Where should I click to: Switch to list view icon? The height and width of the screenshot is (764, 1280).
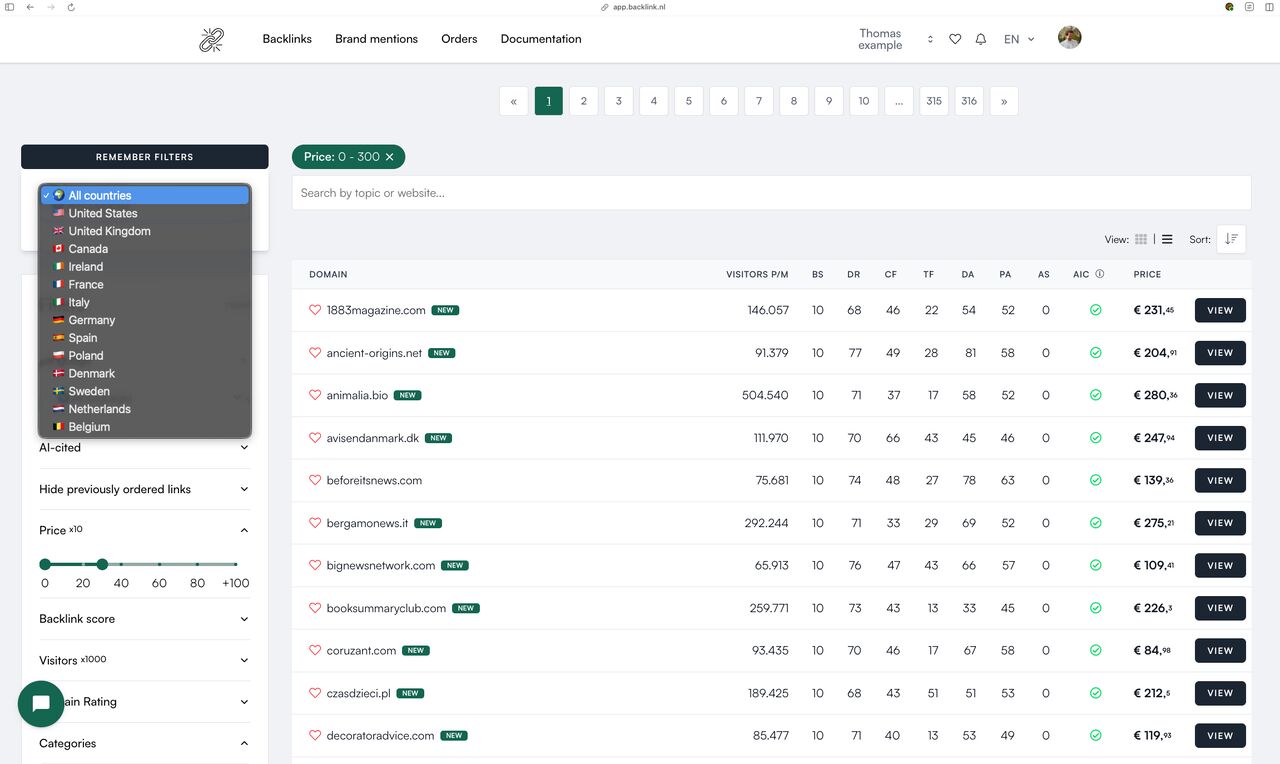pos(1167,239)
